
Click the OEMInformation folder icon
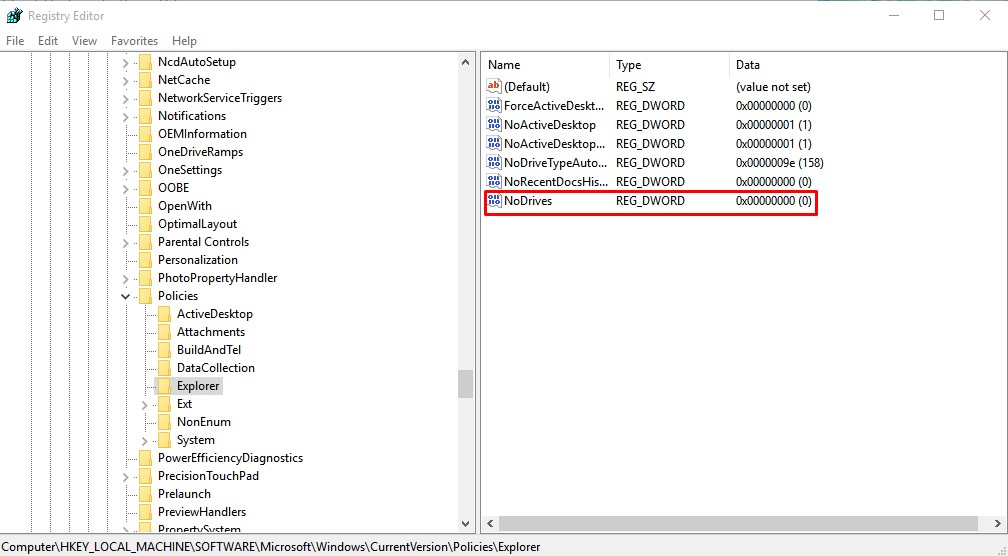tap(146, 134)
